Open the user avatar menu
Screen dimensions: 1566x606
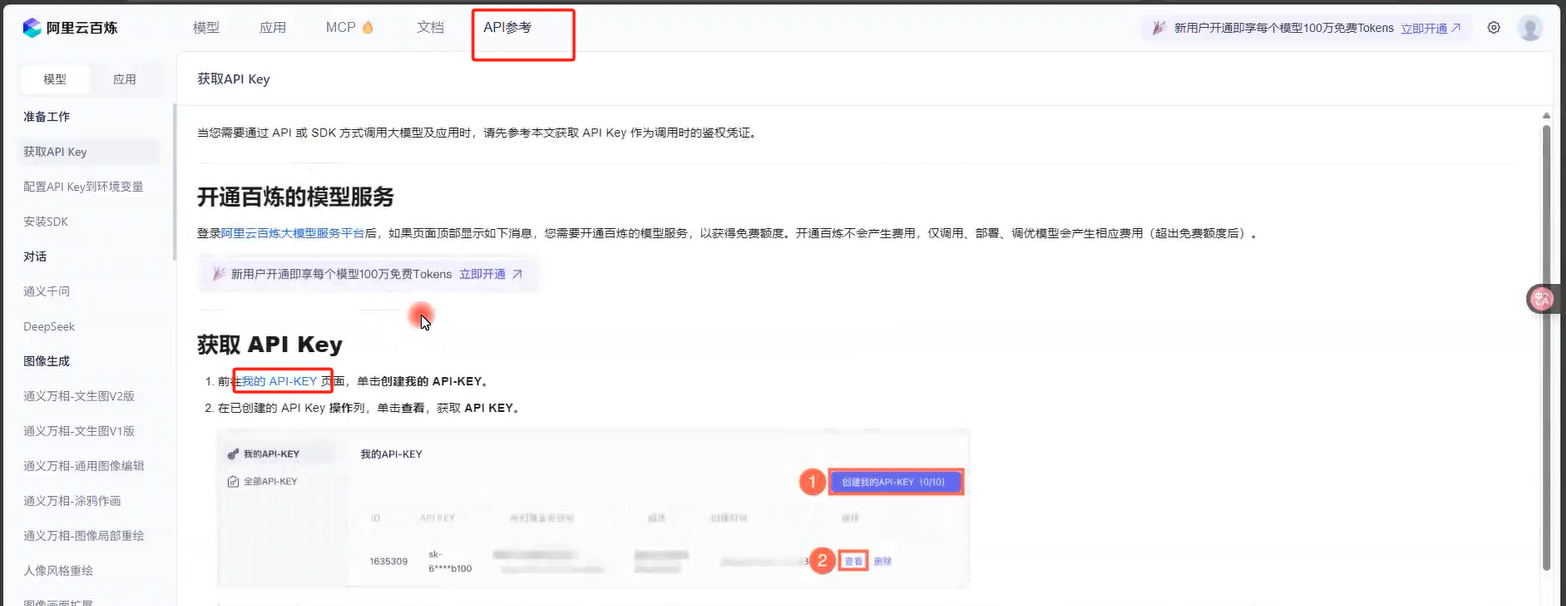pos(1530,28)
